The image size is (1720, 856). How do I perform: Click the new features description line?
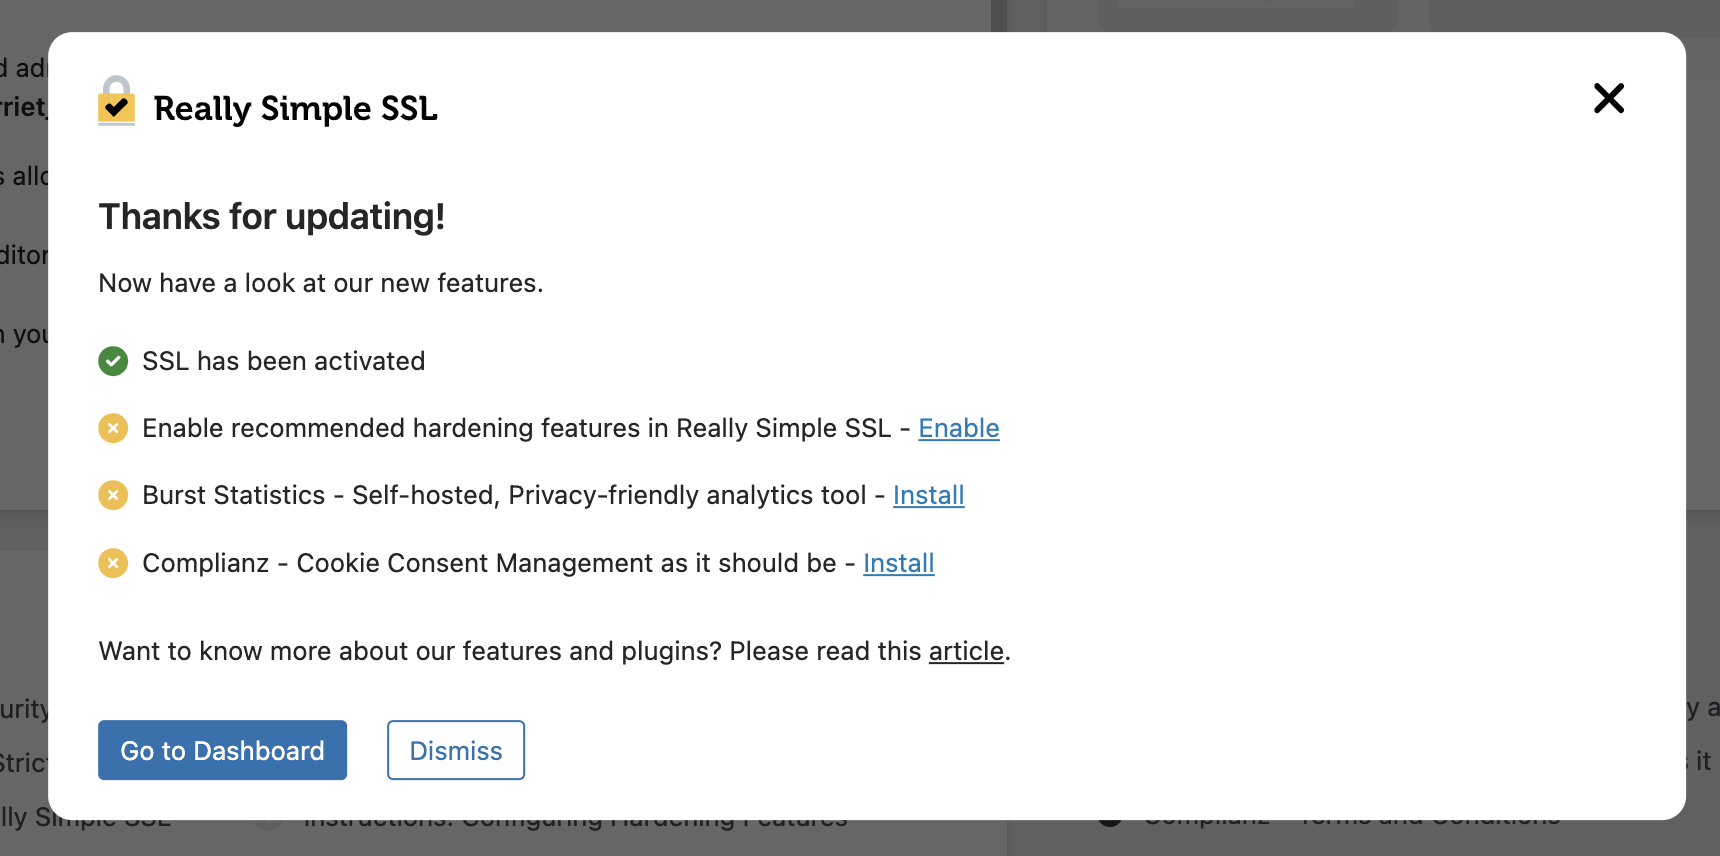click(x=320, y=283)
